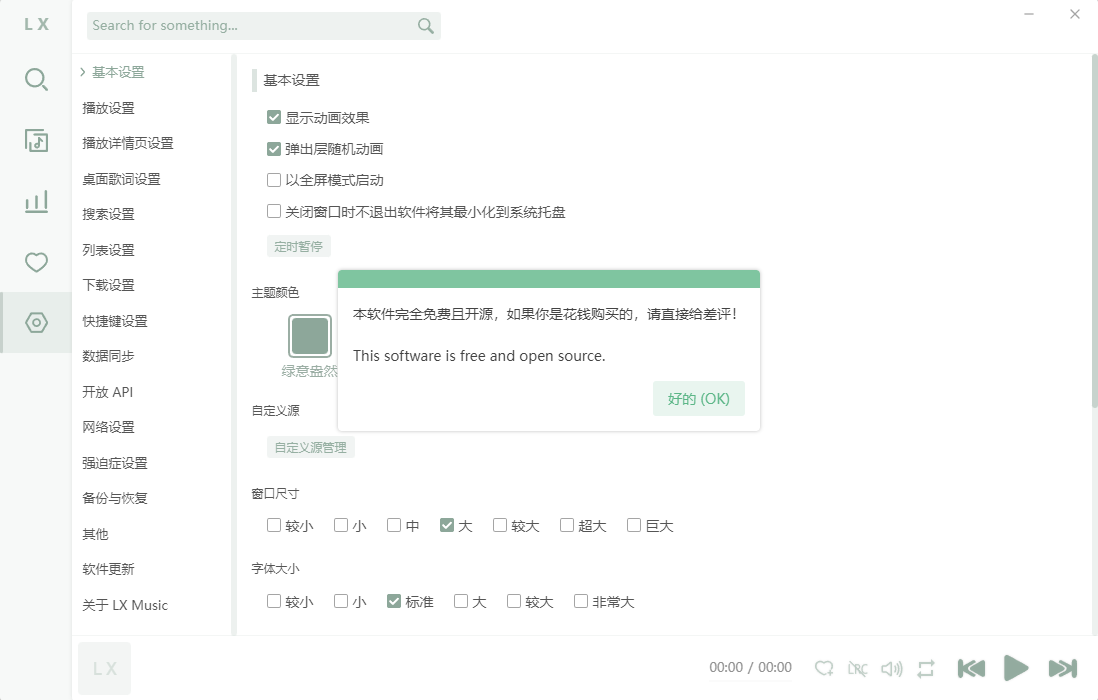Select the 绿意盎然 theme color swatch
Screen dimensions: 1098x700
click(x=310, y=336)
